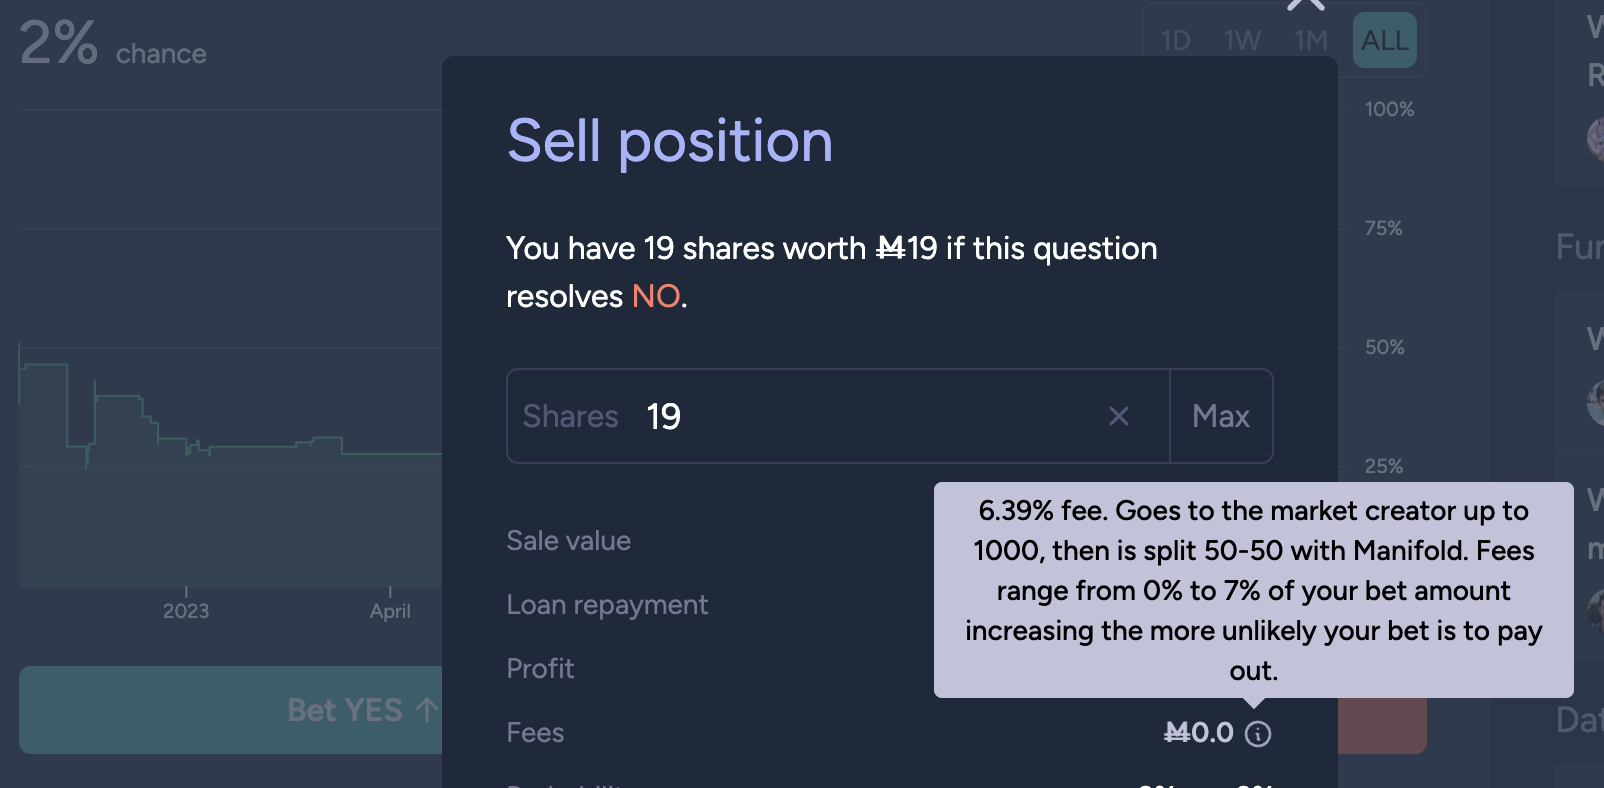Click the Shares input field showing 19

(x=838, y=416)
